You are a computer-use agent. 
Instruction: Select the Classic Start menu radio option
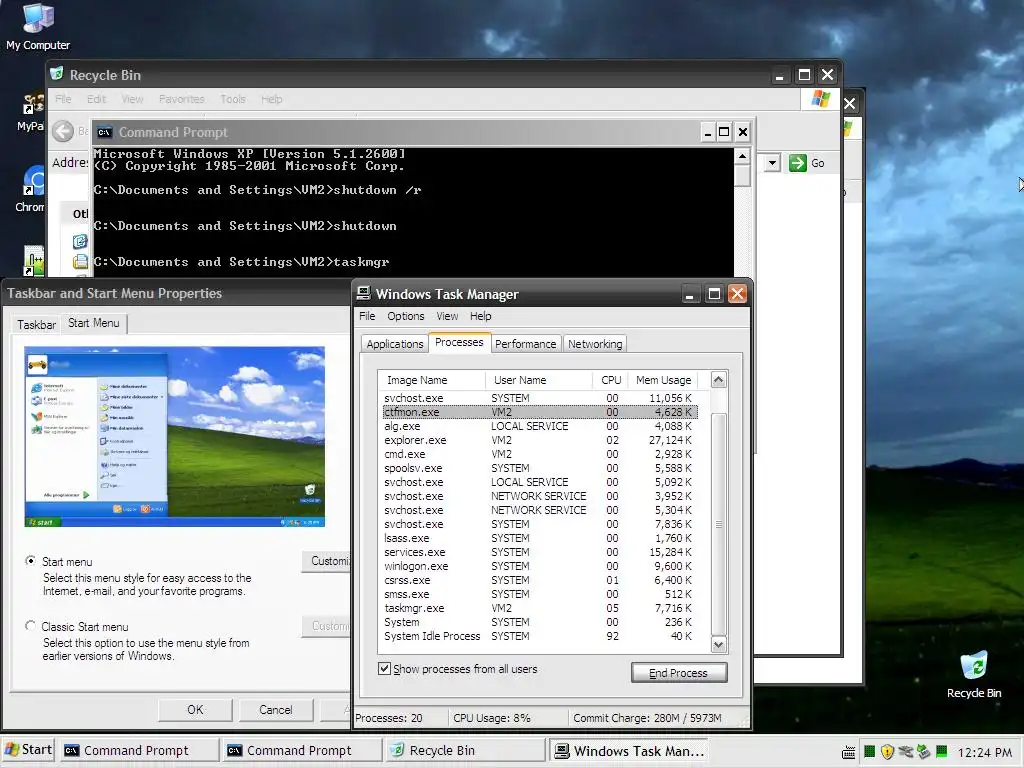point(31,626)
